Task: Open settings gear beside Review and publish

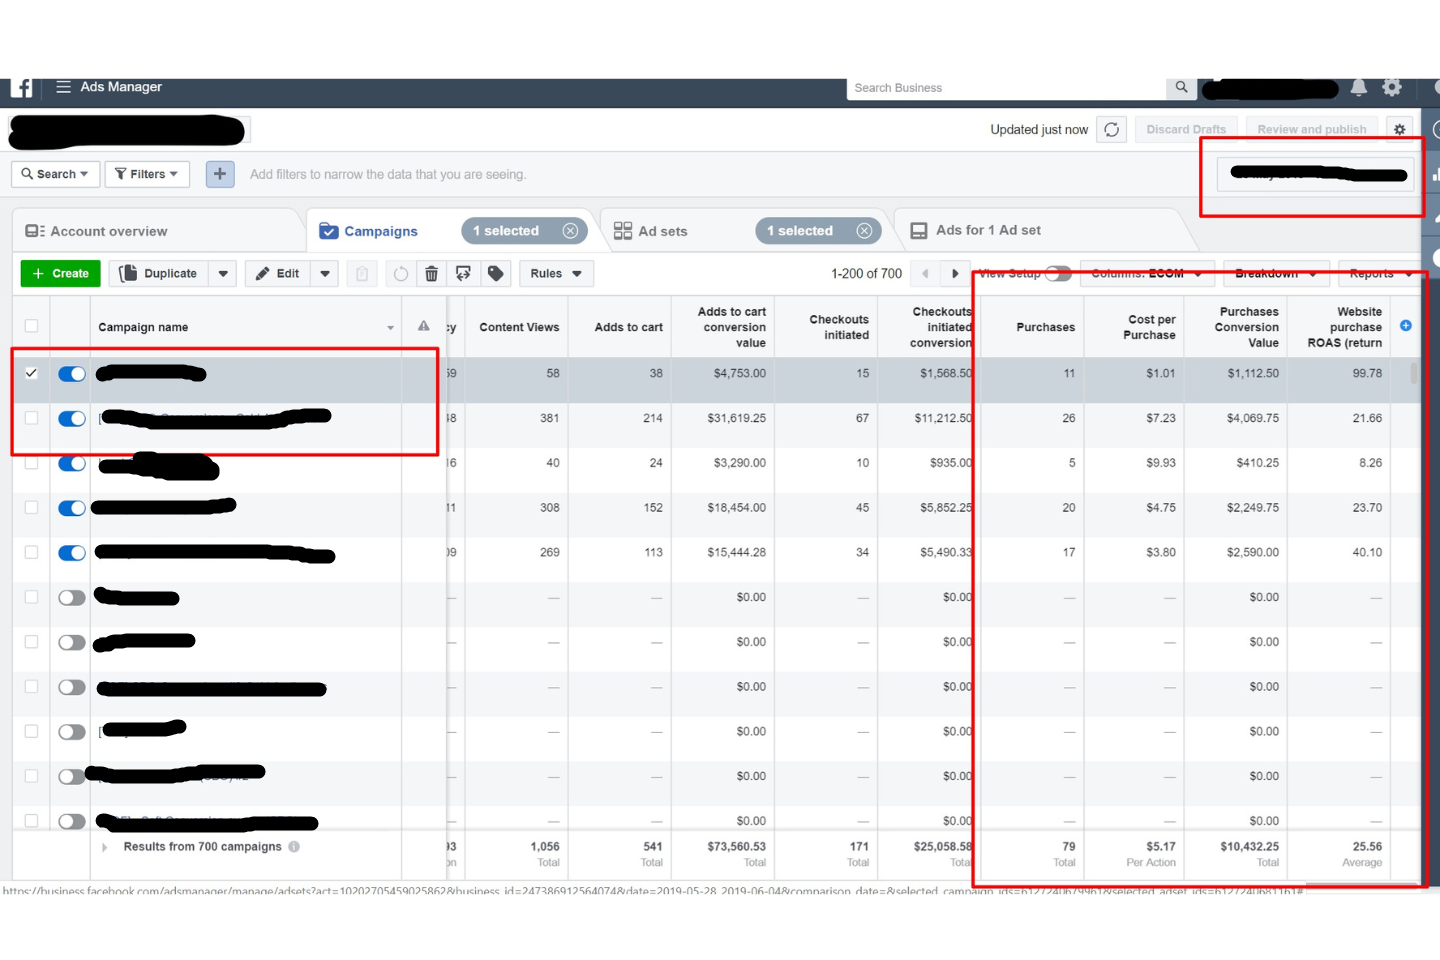Action: coord(1399,129)
